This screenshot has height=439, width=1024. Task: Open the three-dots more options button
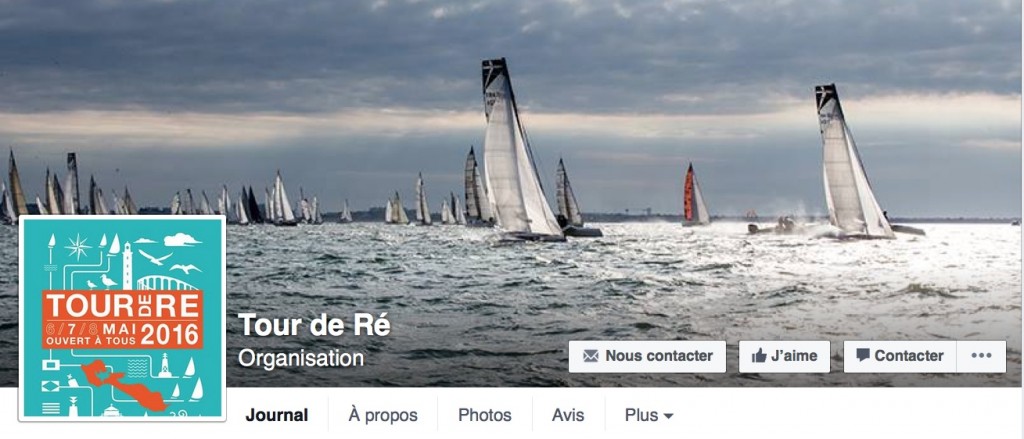point(981,356)
